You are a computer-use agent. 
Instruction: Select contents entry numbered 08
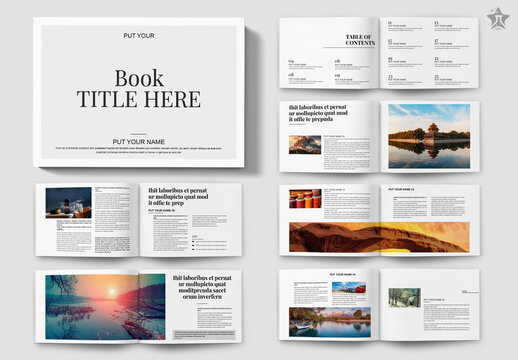[305, 78]
